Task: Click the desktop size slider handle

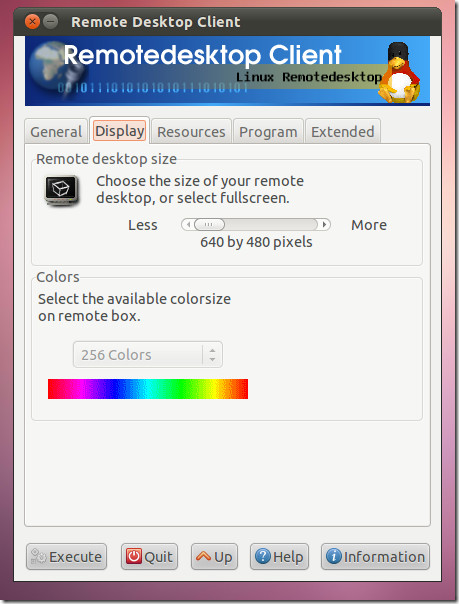Action: [x=209, y=224]
